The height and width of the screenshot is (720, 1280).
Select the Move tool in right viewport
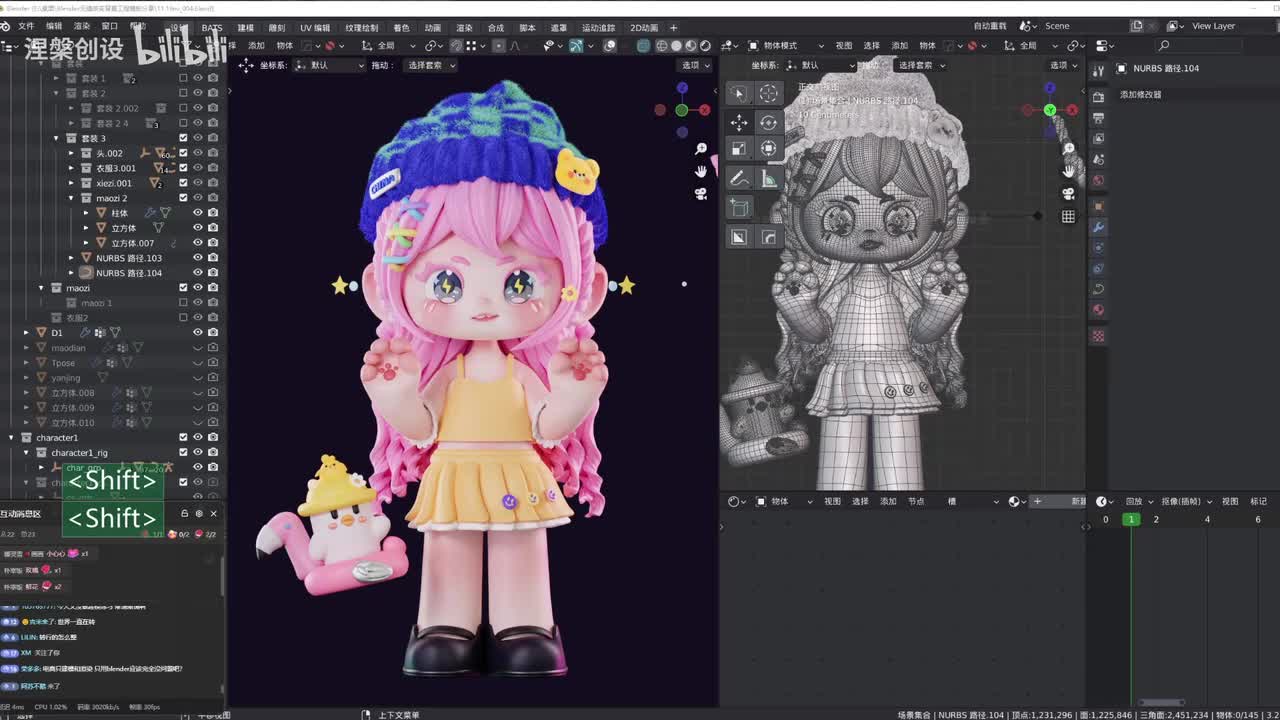pos(739,122)
